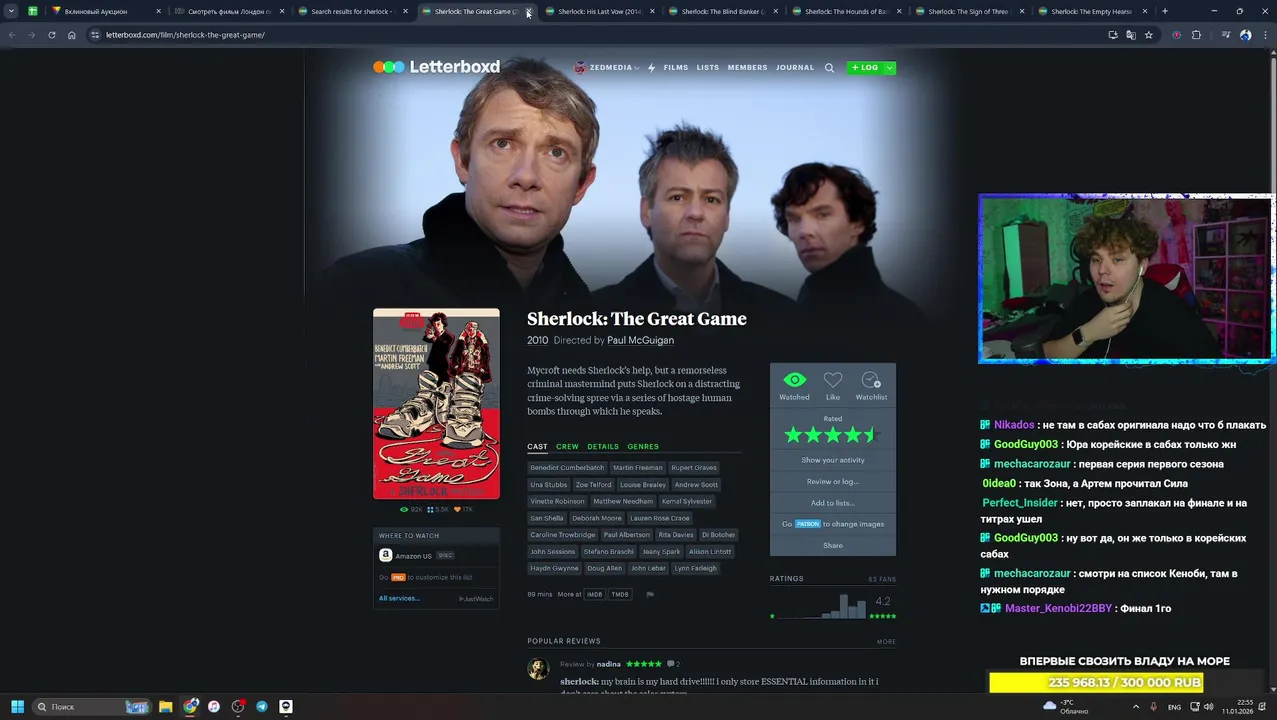
Task: Click Una Stubbs cast tag
Action: pos(548,485)
